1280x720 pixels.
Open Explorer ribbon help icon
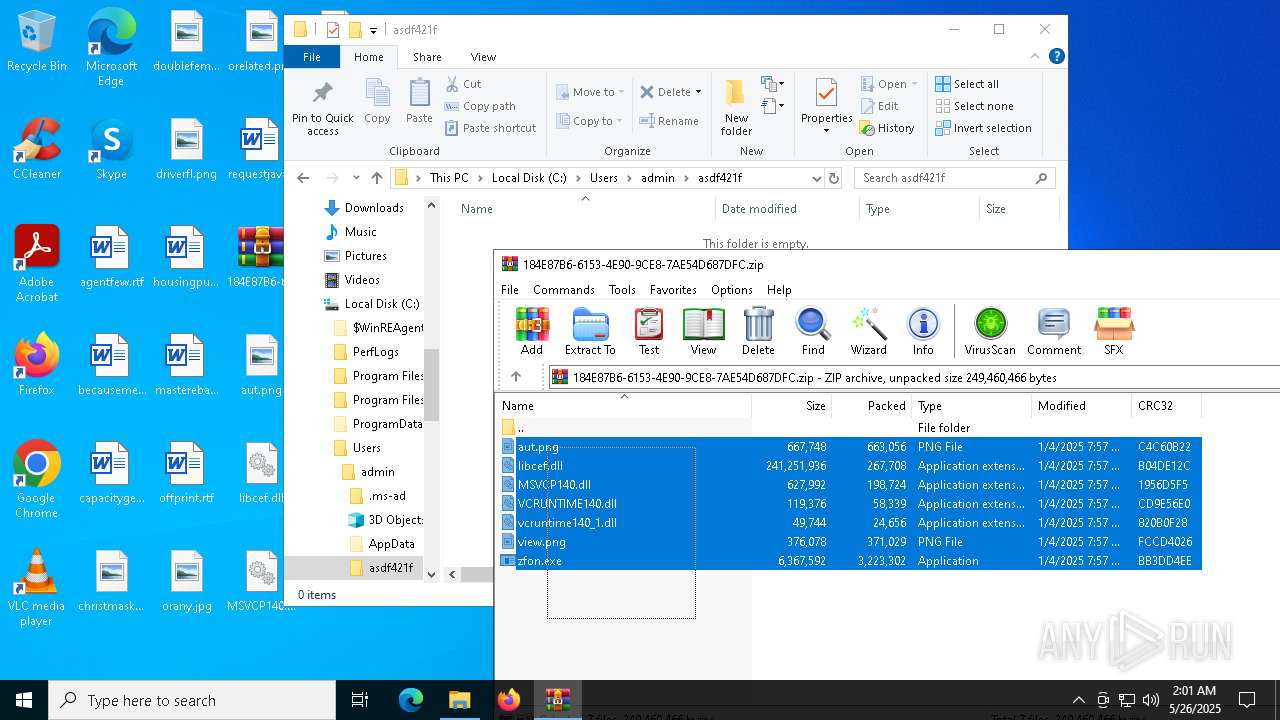(x=1056, y=56)
